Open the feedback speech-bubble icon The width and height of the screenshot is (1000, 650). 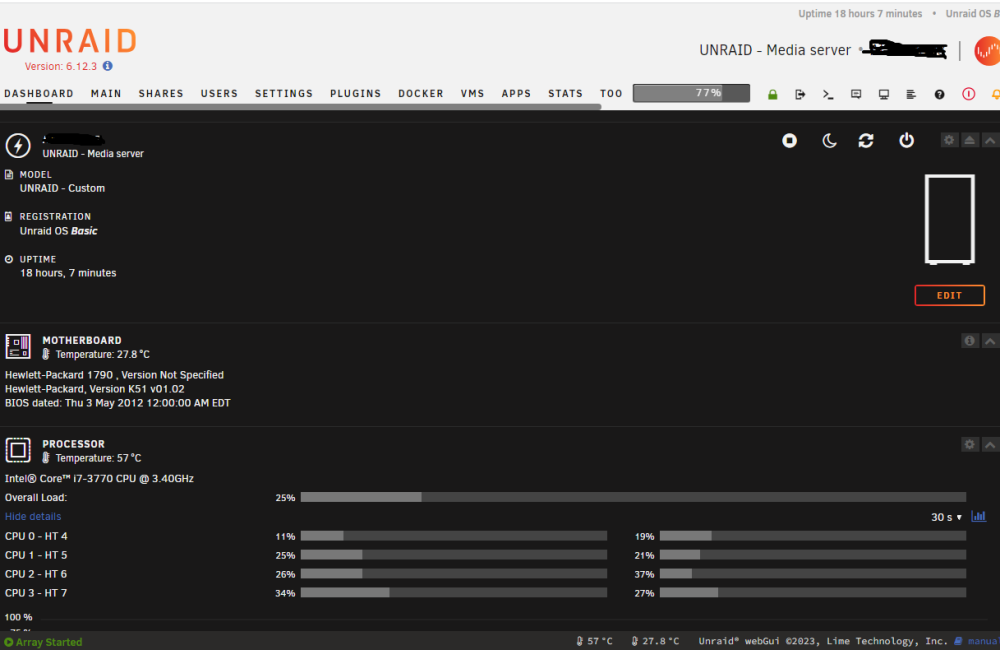coord(856,94)
